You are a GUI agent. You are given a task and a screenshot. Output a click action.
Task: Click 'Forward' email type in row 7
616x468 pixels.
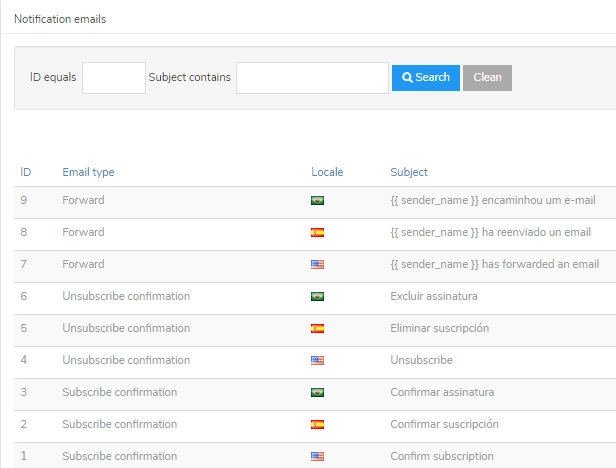coord(83,264)
